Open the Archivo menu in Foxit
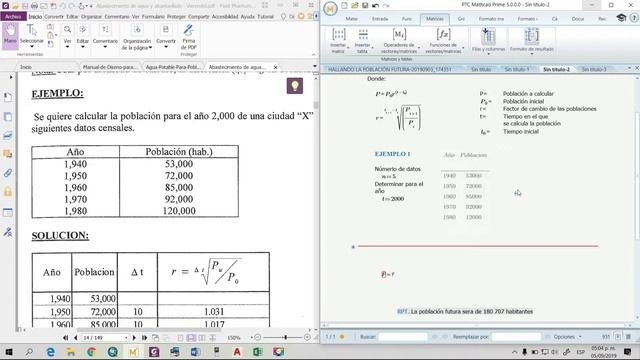The width and height of the screenshot is (640, 360). pos(13,16)
